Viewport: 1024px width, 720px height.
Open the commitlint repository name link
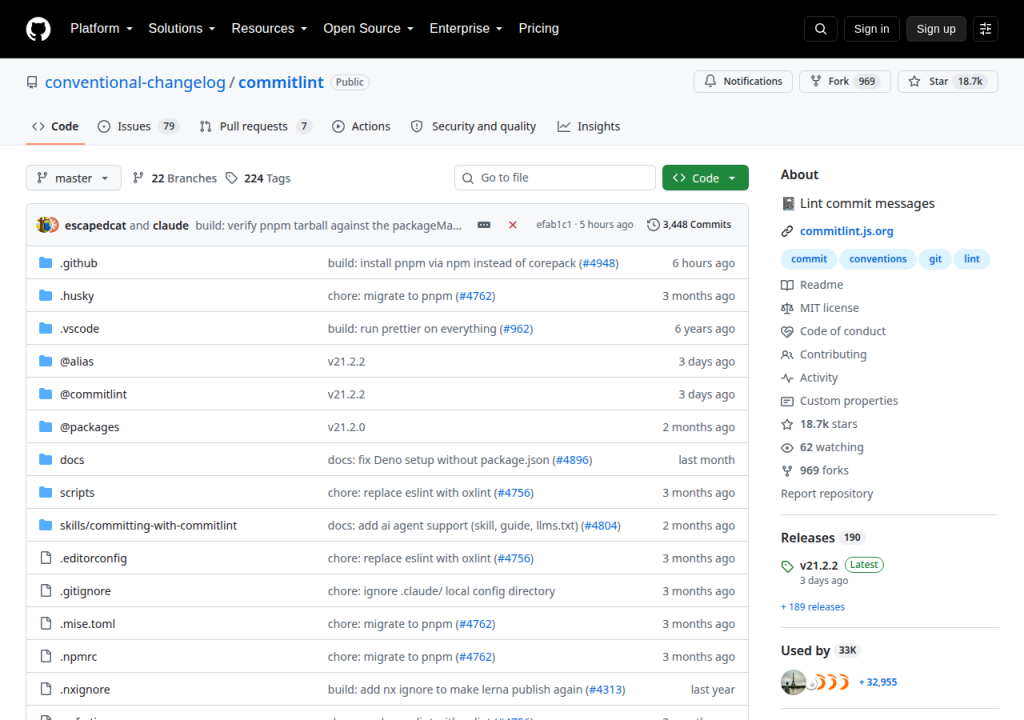pyautogui.click(x=281, y=82)
